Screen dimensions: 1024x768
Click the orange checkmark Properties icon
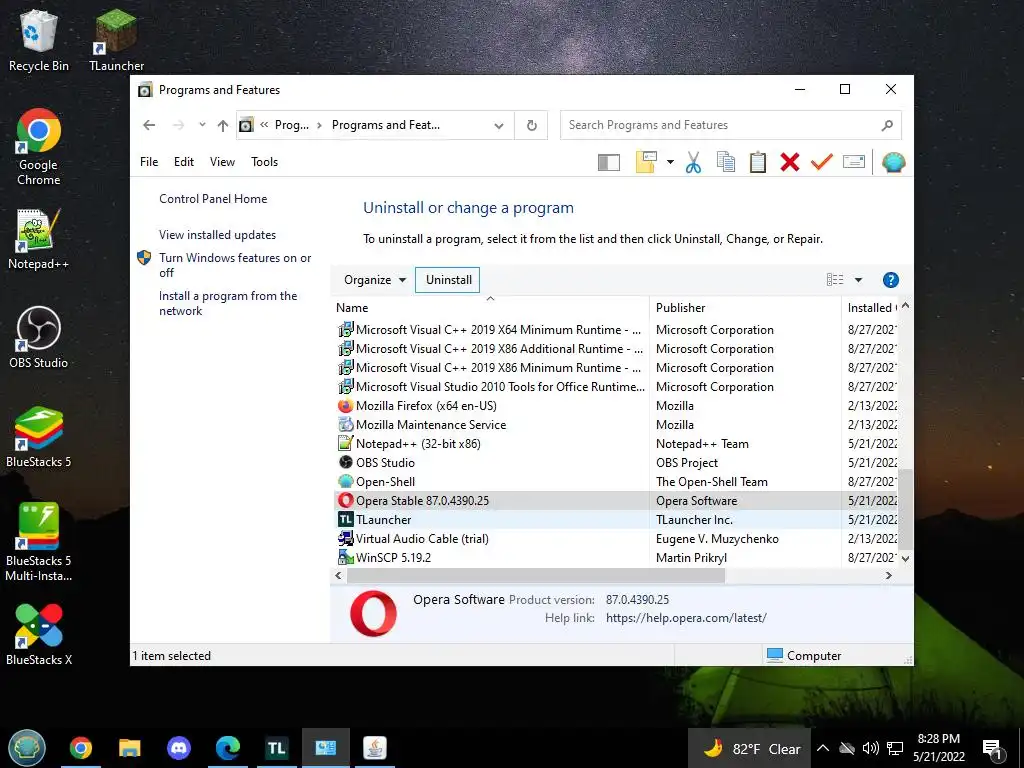[x=822, y=161]
